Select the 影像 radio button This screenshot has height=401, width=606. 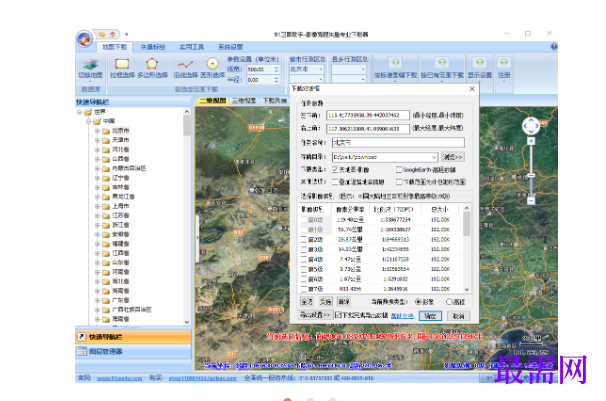[x=418, y=302]
